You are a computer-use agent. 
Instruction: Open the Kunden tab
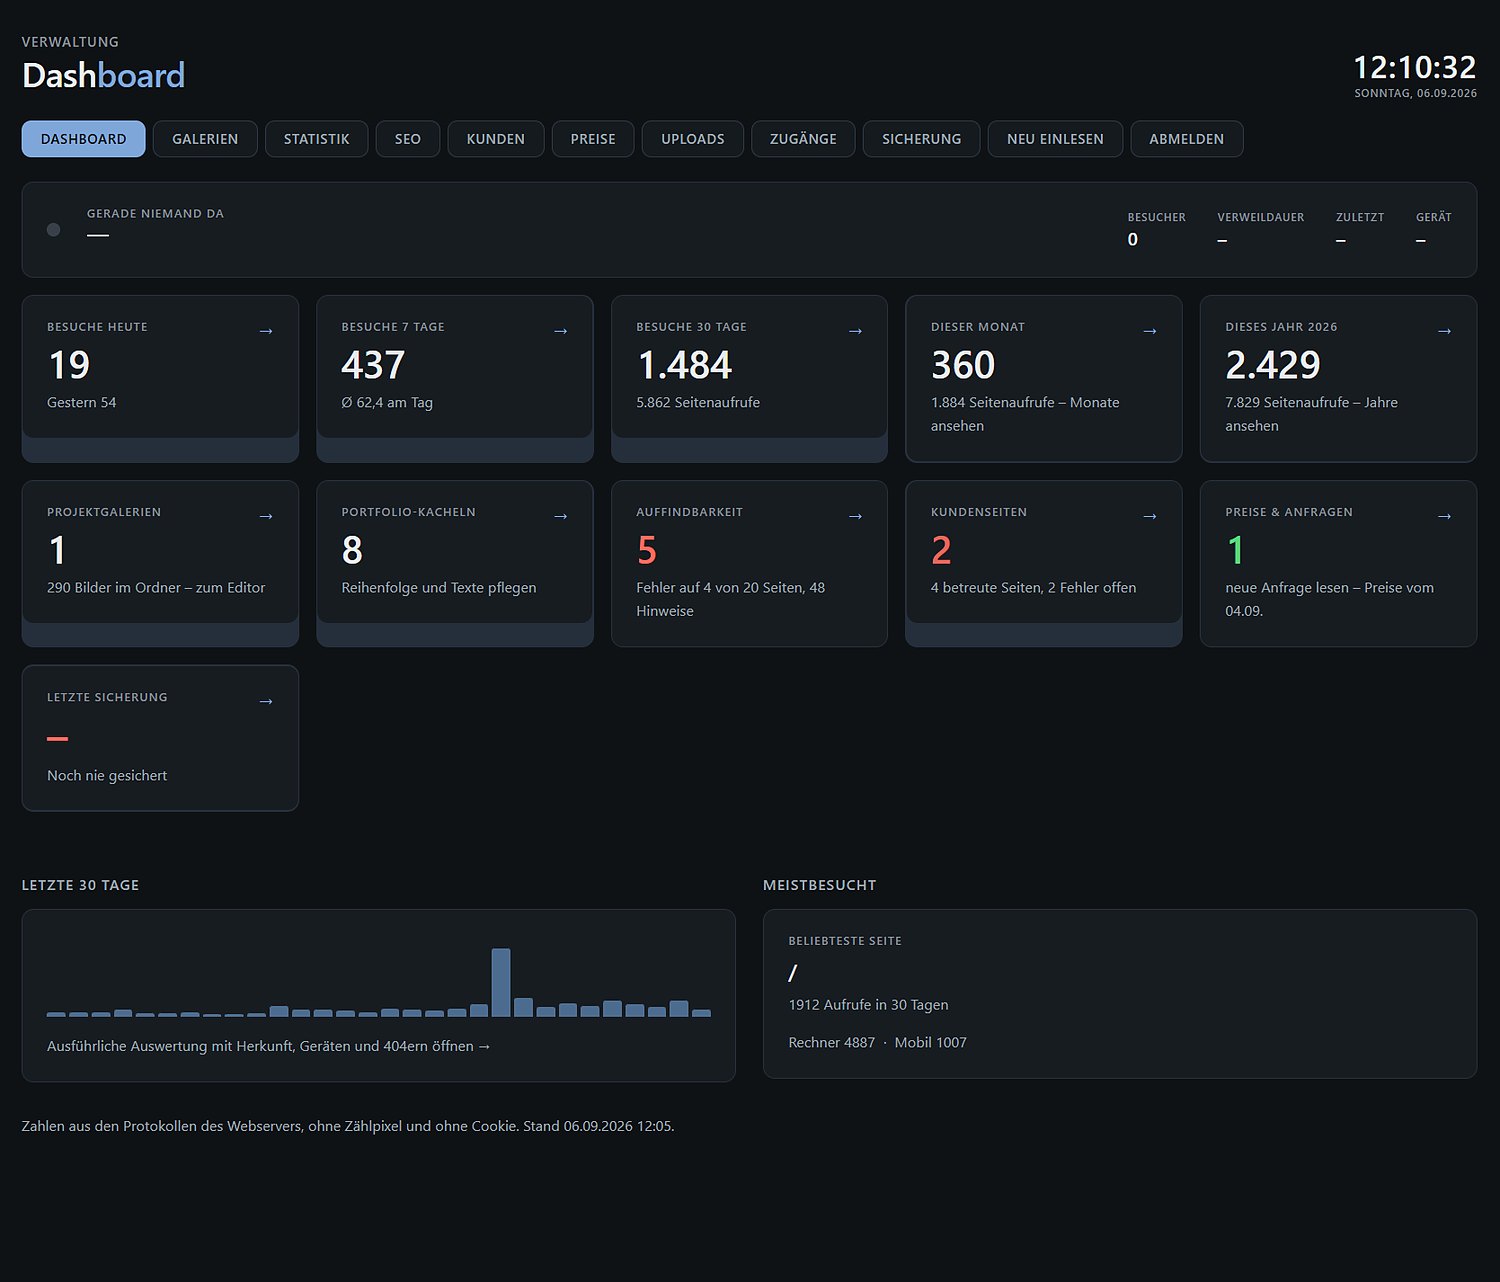(x=496, y=139)
